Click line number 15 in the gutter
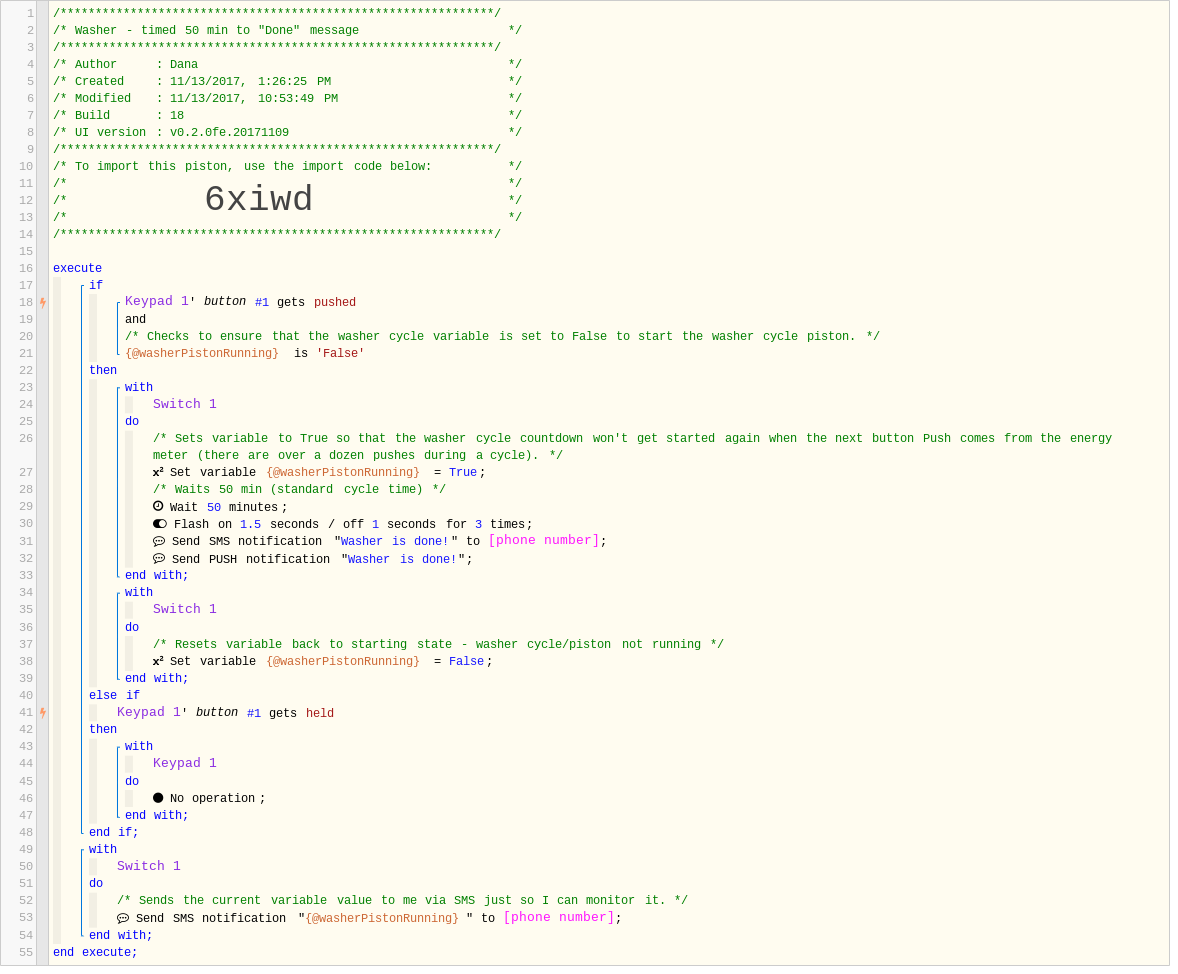 click(x=26, y=252)
